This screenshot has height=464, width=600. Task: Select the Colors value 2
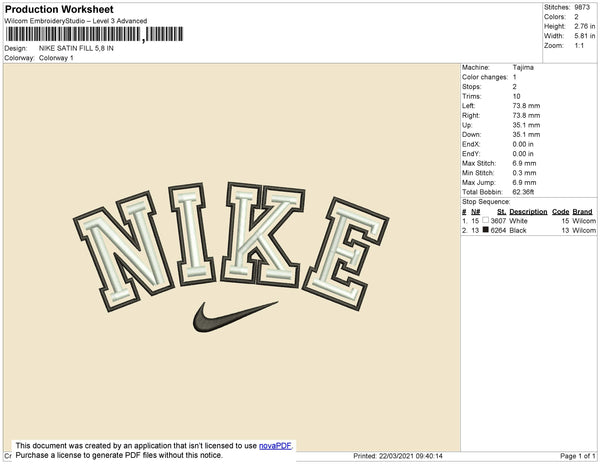tap(576, 17)
